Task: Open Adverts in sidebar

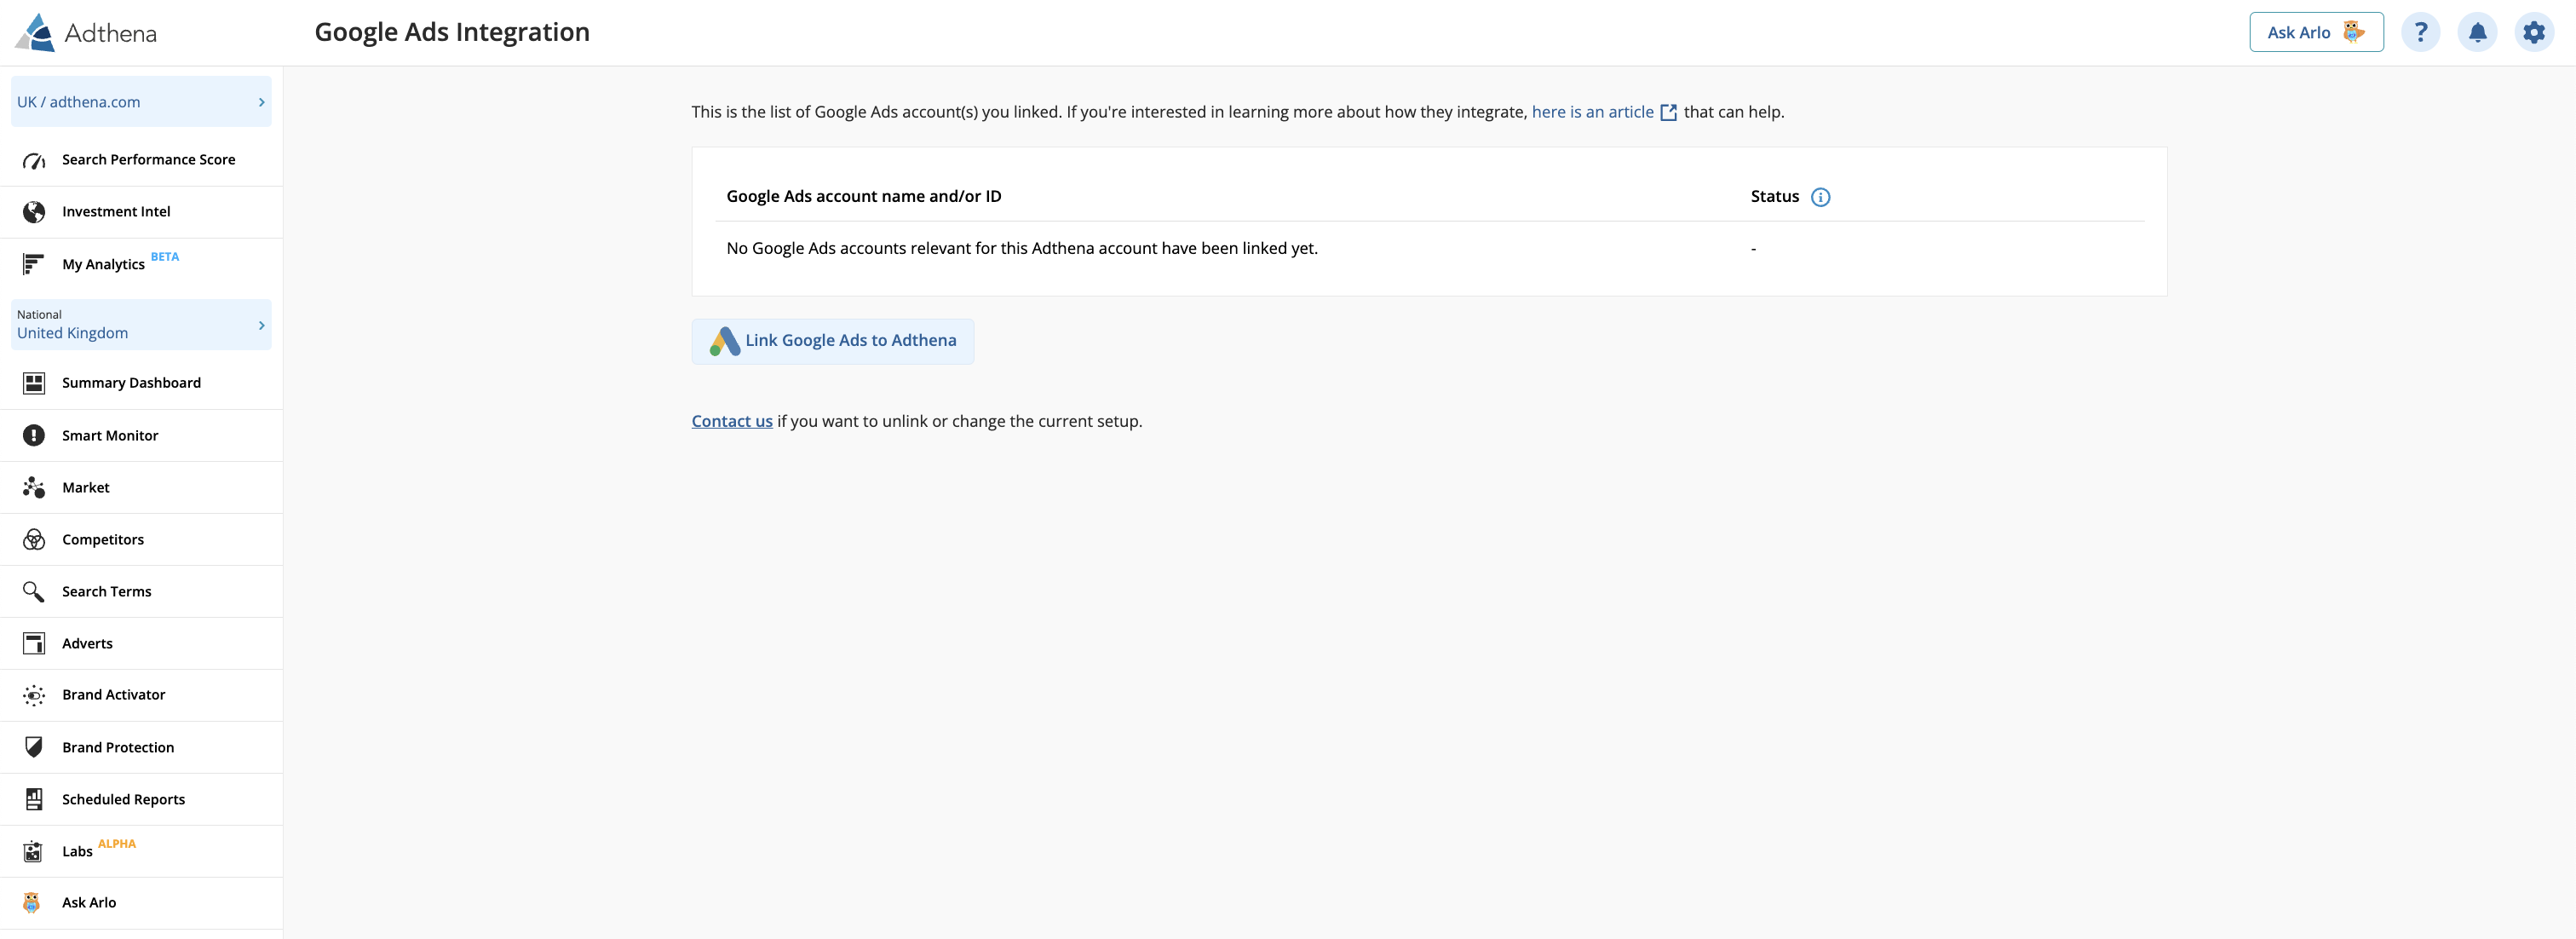Action: (141, 643)
